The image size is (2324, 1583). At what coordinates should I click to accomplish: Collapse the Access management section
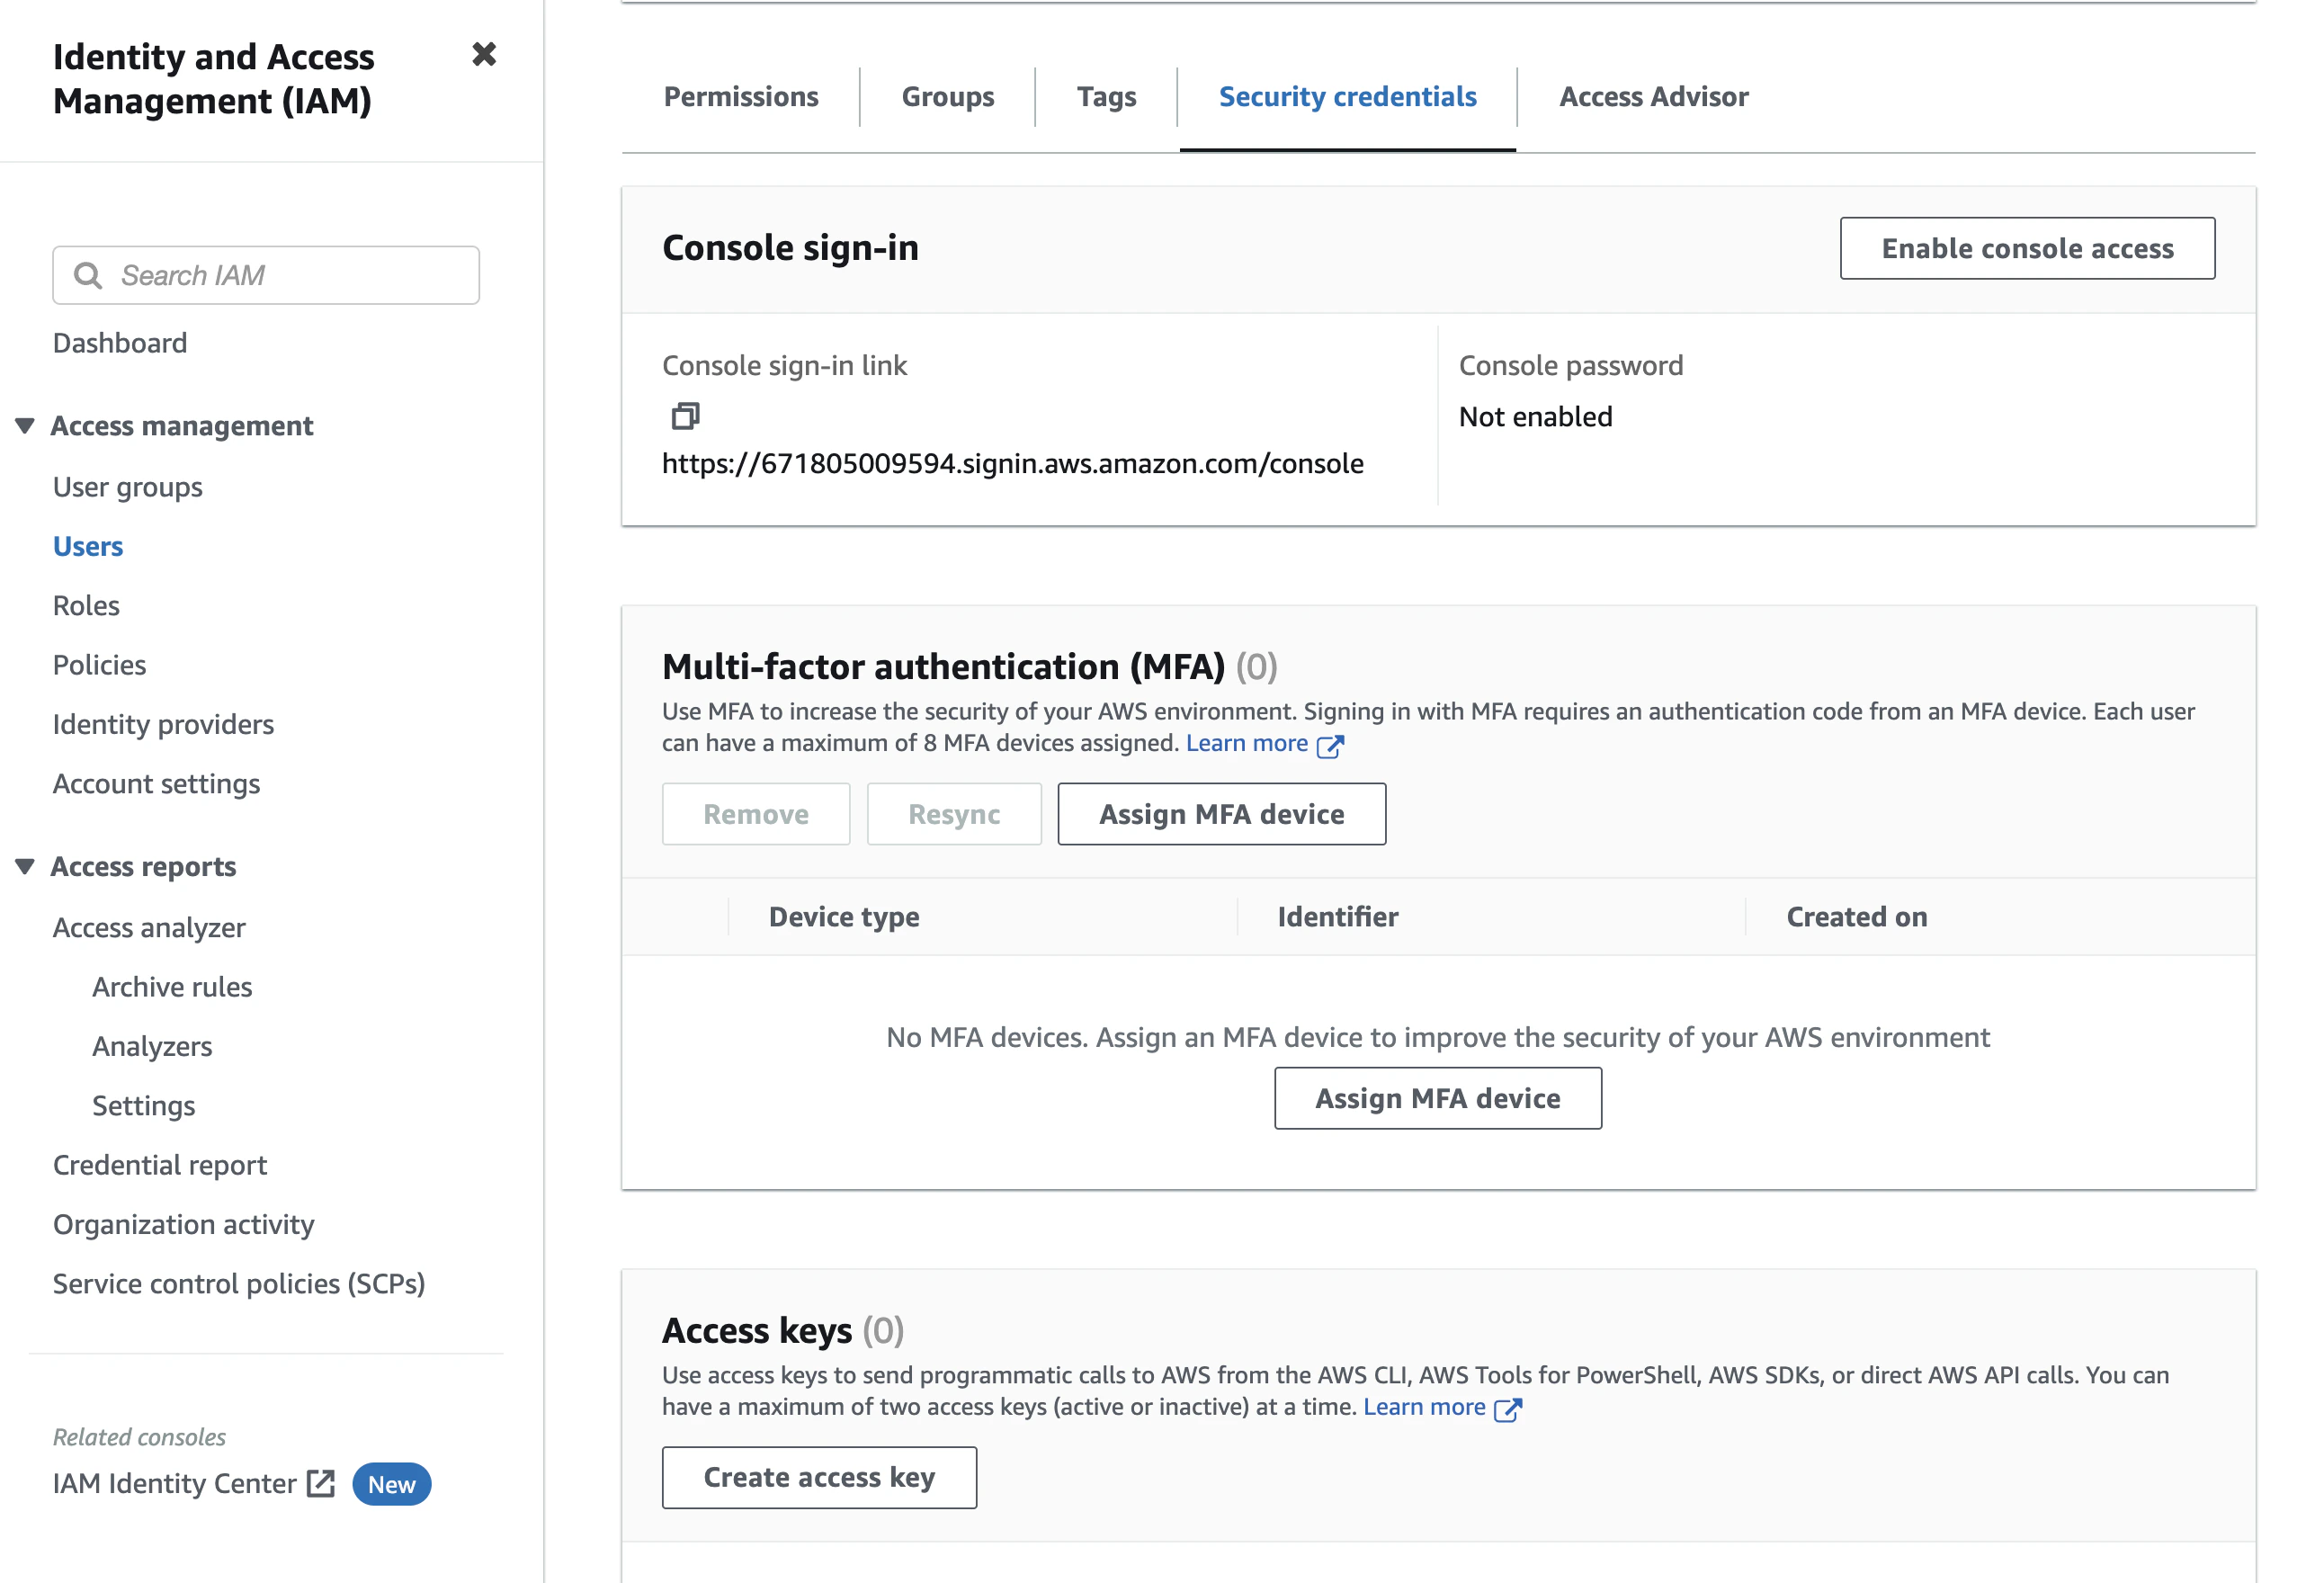pyautogui.click(x=26, y=425)
